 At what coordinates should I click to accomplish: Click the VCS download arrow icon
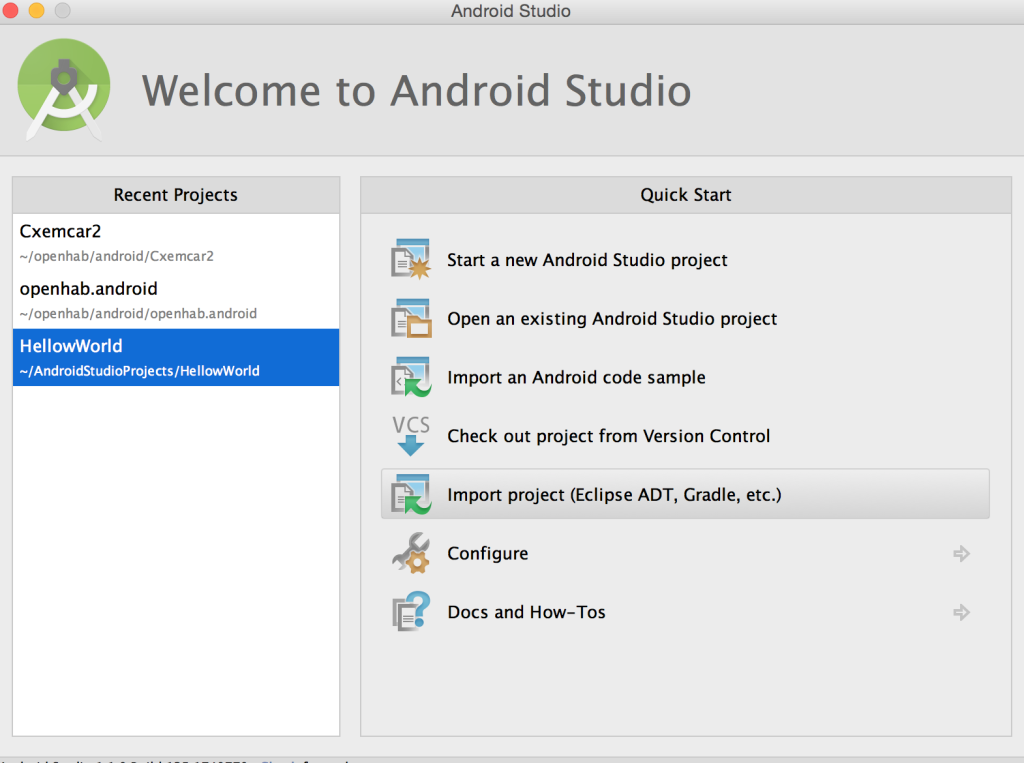point(411,436)
